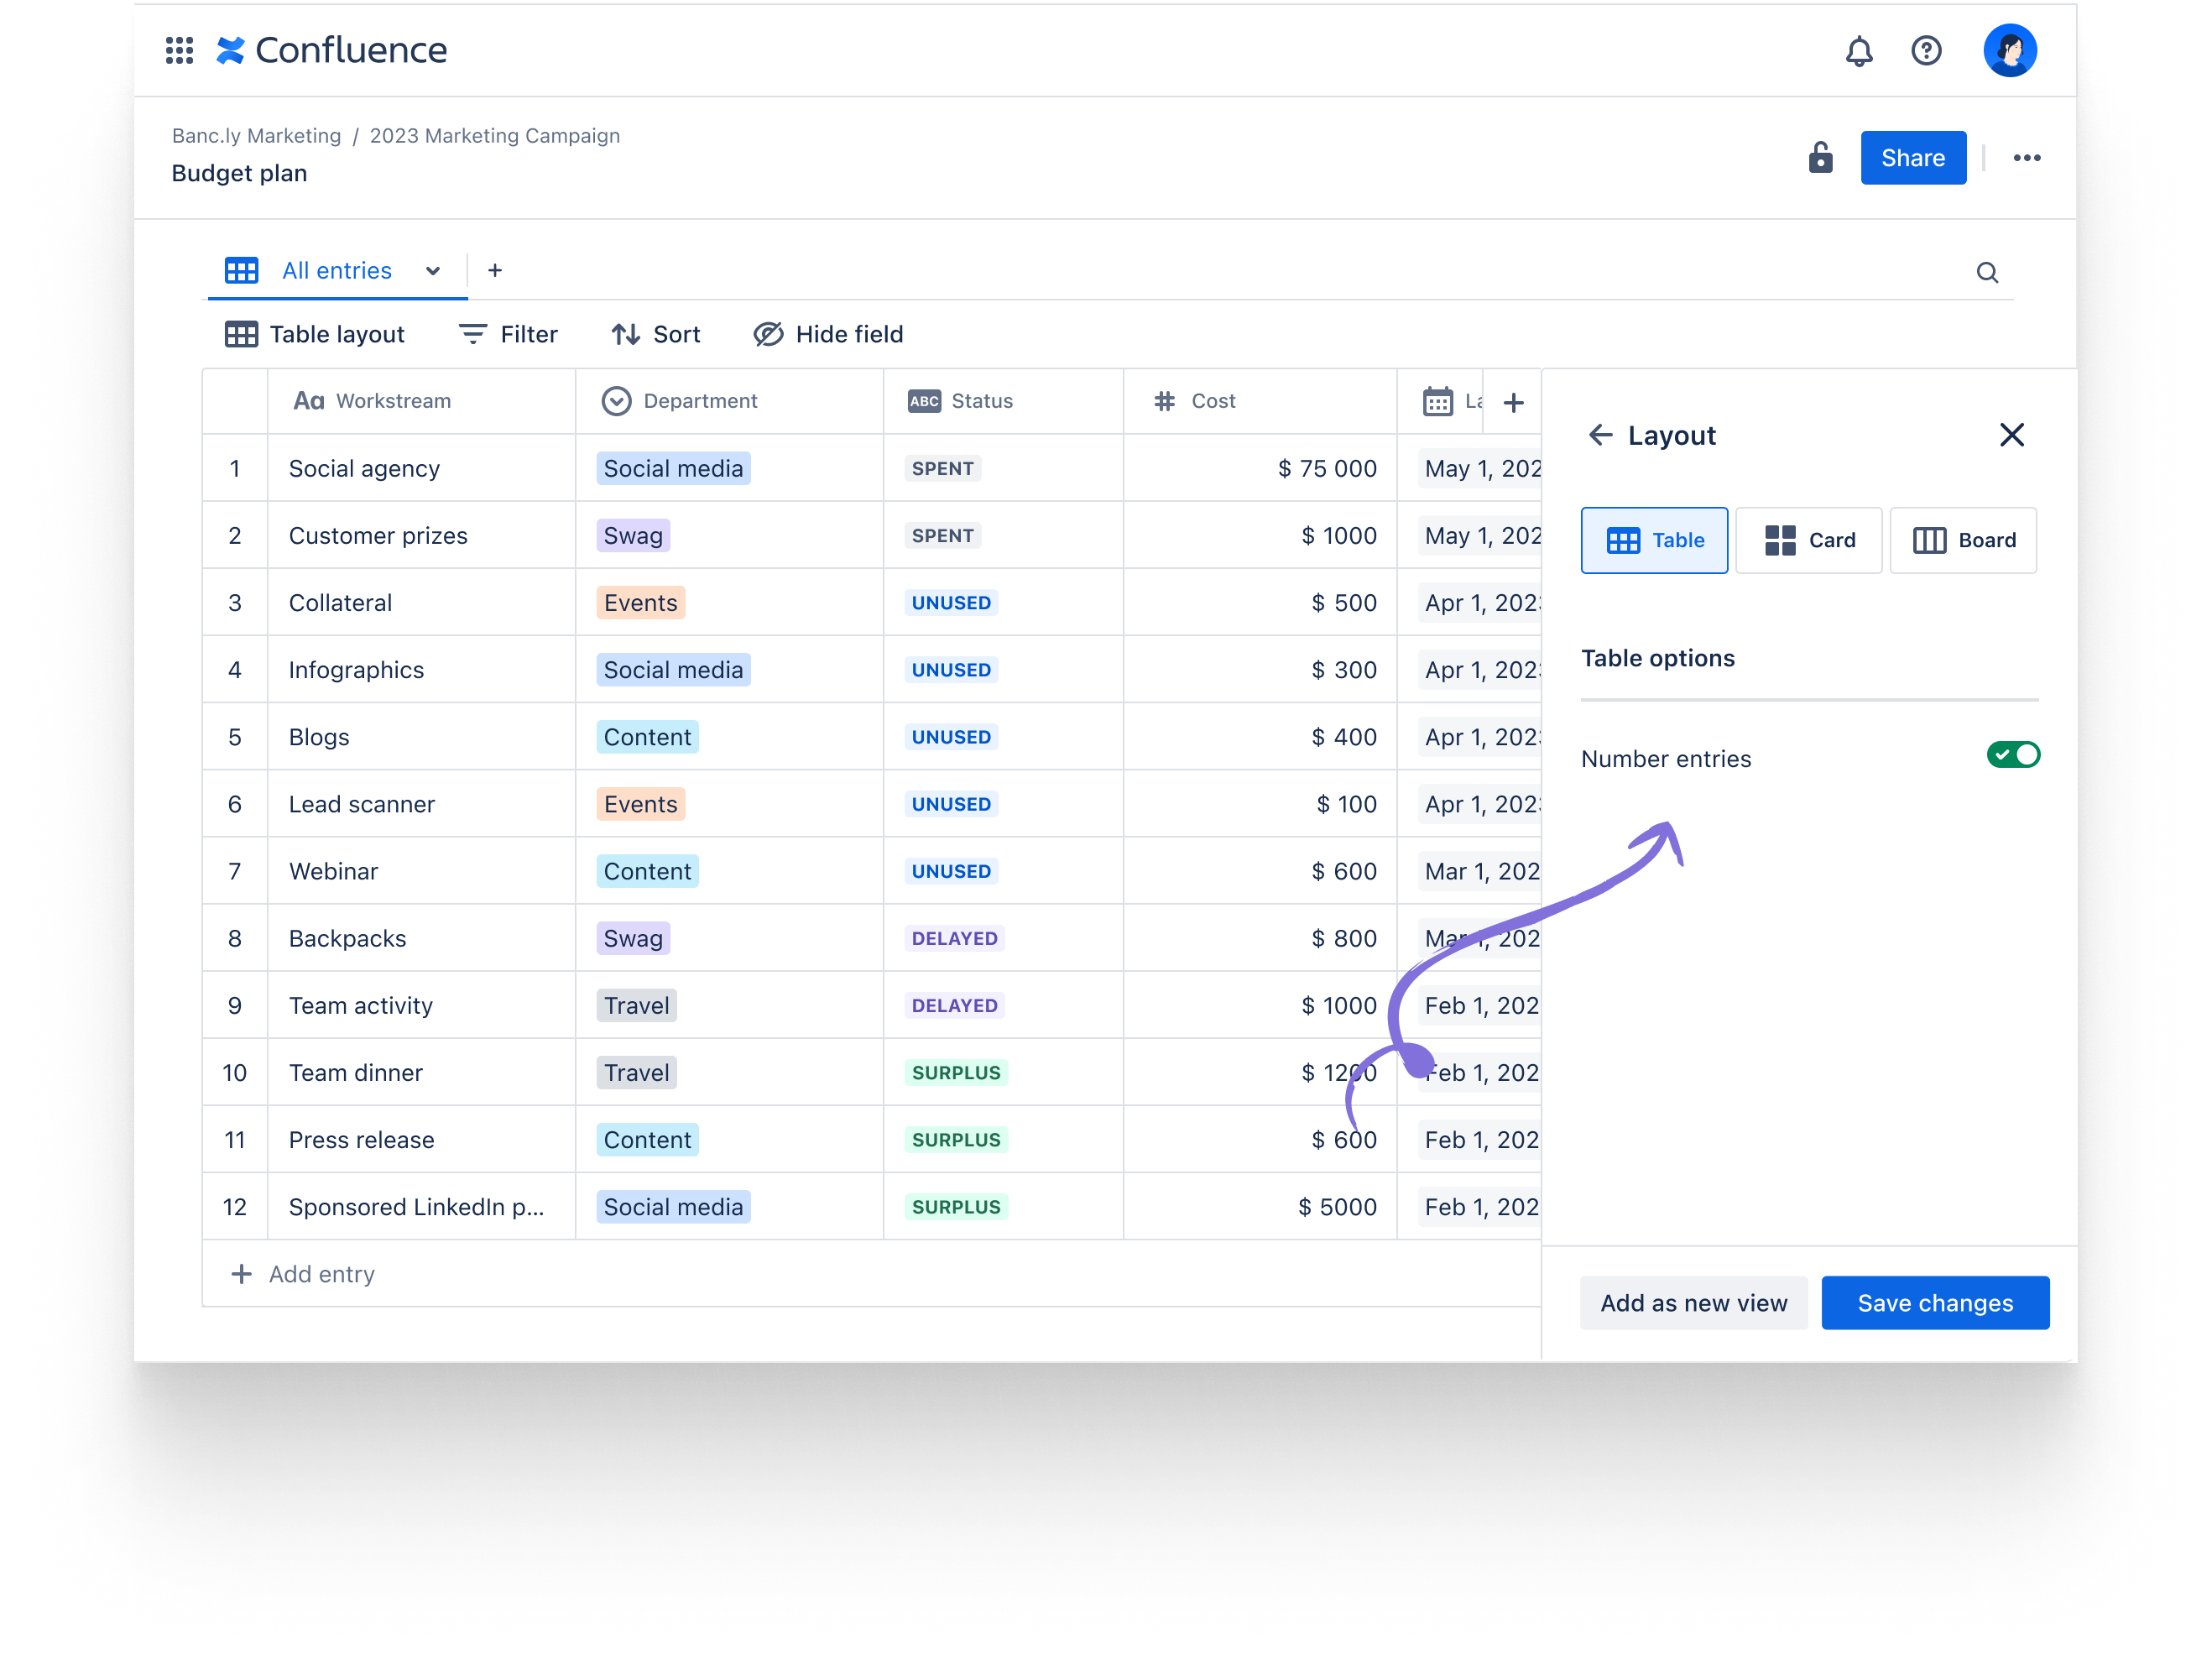This screenshot has height=1665, width=2212.
Task: Switch layout to Board view
Action: (1963, 540)
